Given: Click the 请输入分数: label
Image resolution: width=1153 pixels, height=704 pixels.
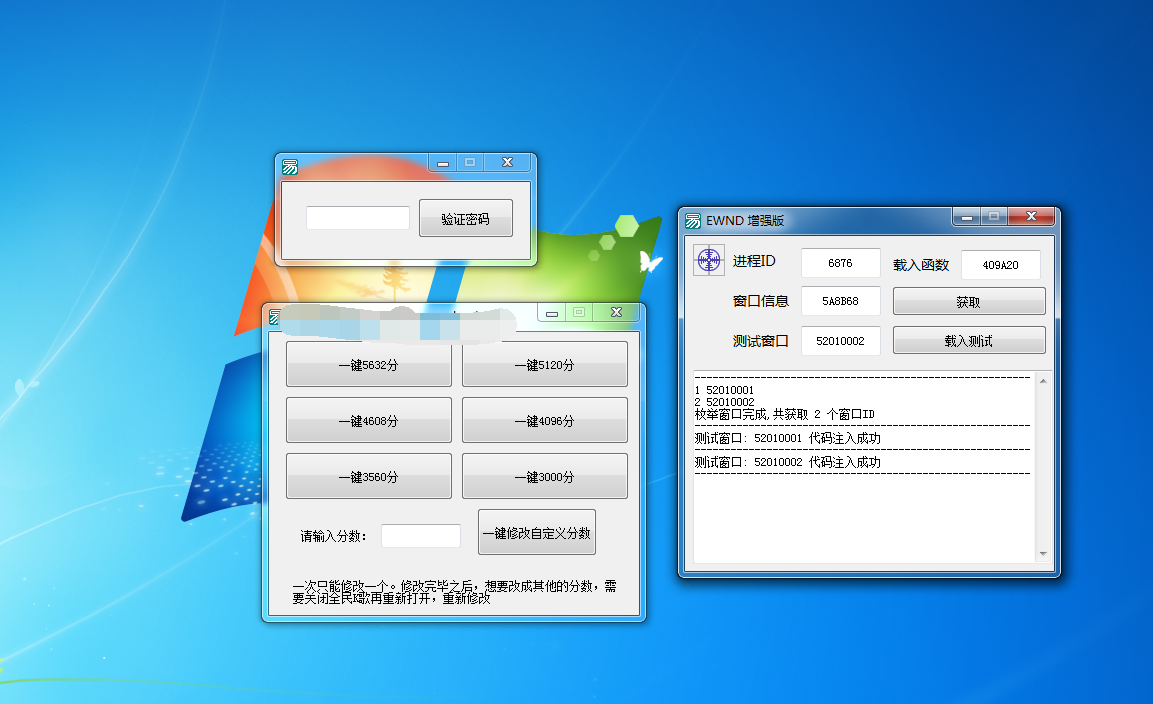Looking at the screenshot, I should point(333,536).
